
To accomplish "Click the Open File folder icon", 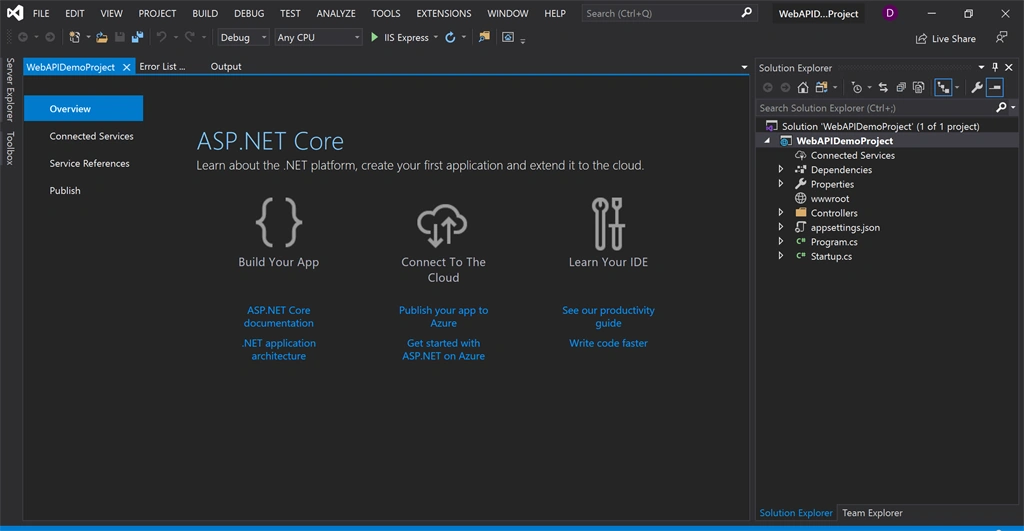I will coord(101,37).
